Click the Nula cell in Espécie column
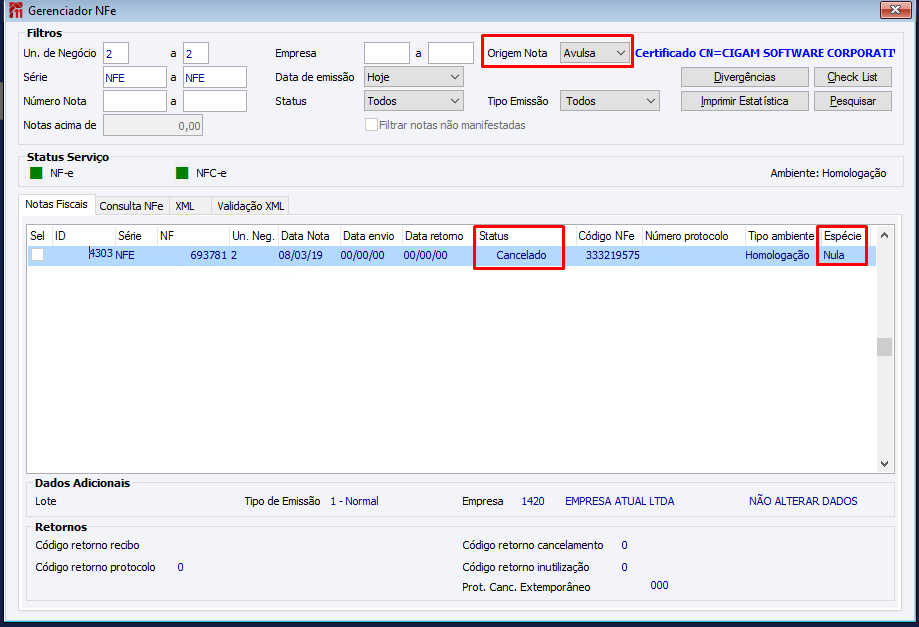The image size is (919, 627). (x=833, y=255)
